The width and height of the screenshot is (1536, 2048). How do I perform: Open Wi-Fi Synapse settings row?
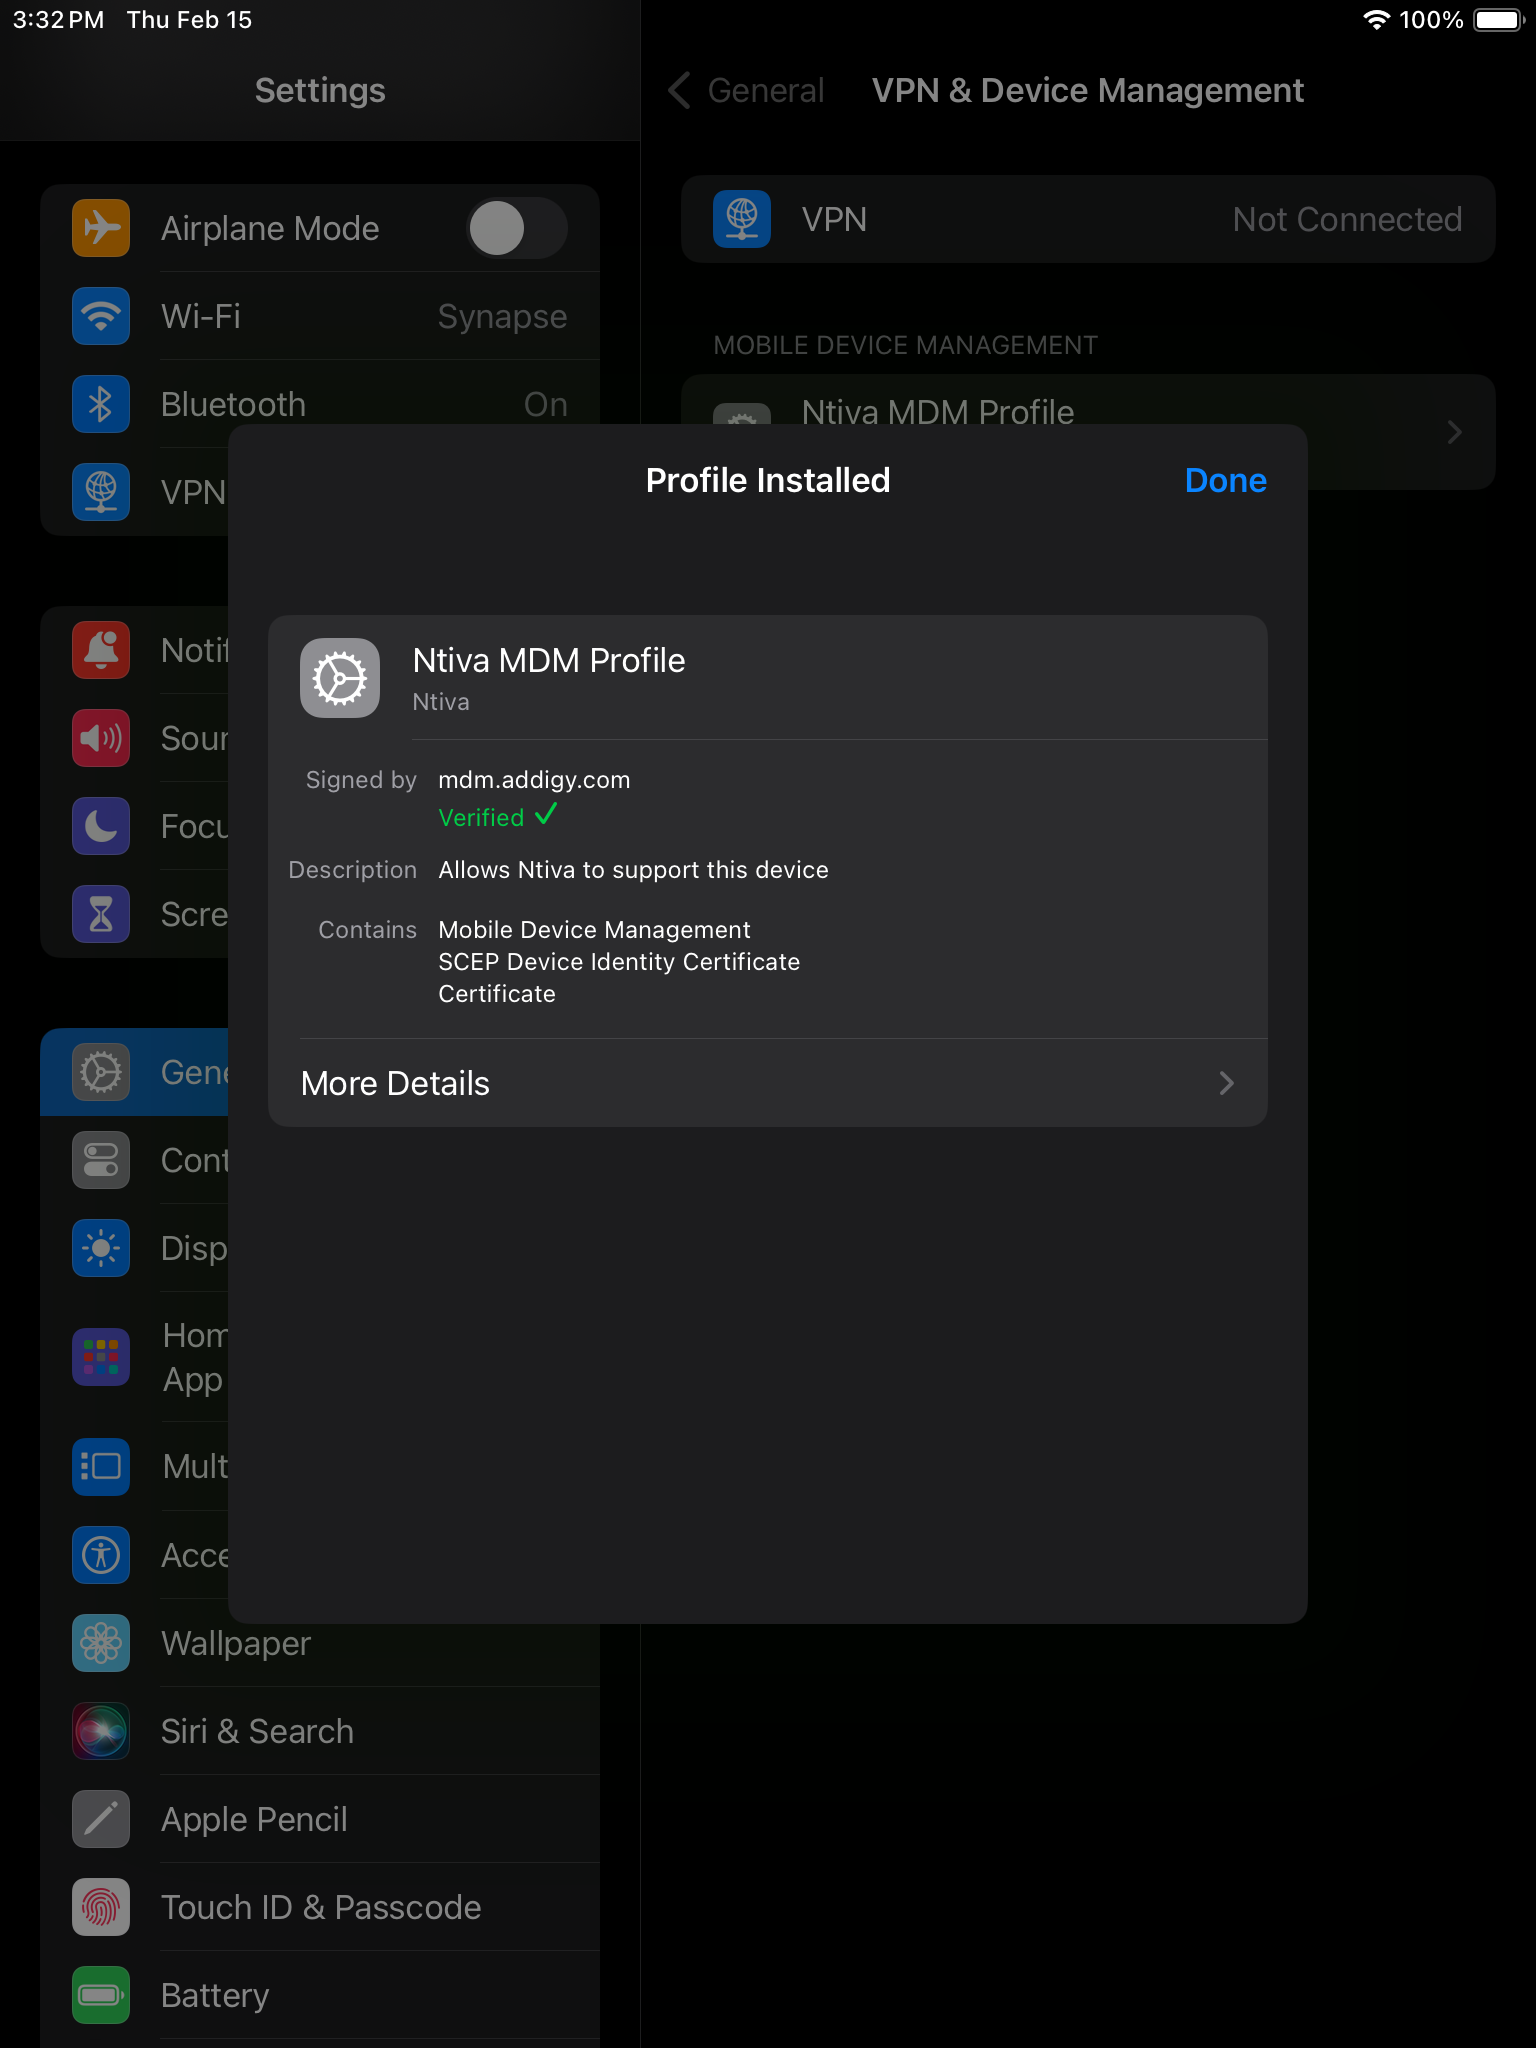point(320,316)
